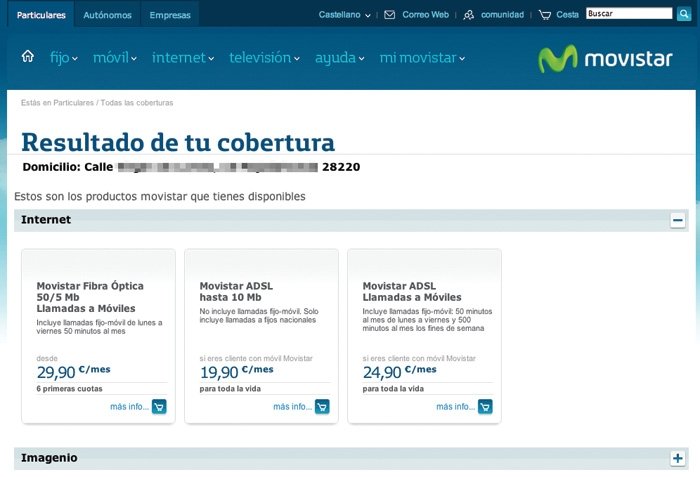This screenshot has height=477, width=700.
Task: Click the 24,90 €/mes price
Action: coord(400,371)
